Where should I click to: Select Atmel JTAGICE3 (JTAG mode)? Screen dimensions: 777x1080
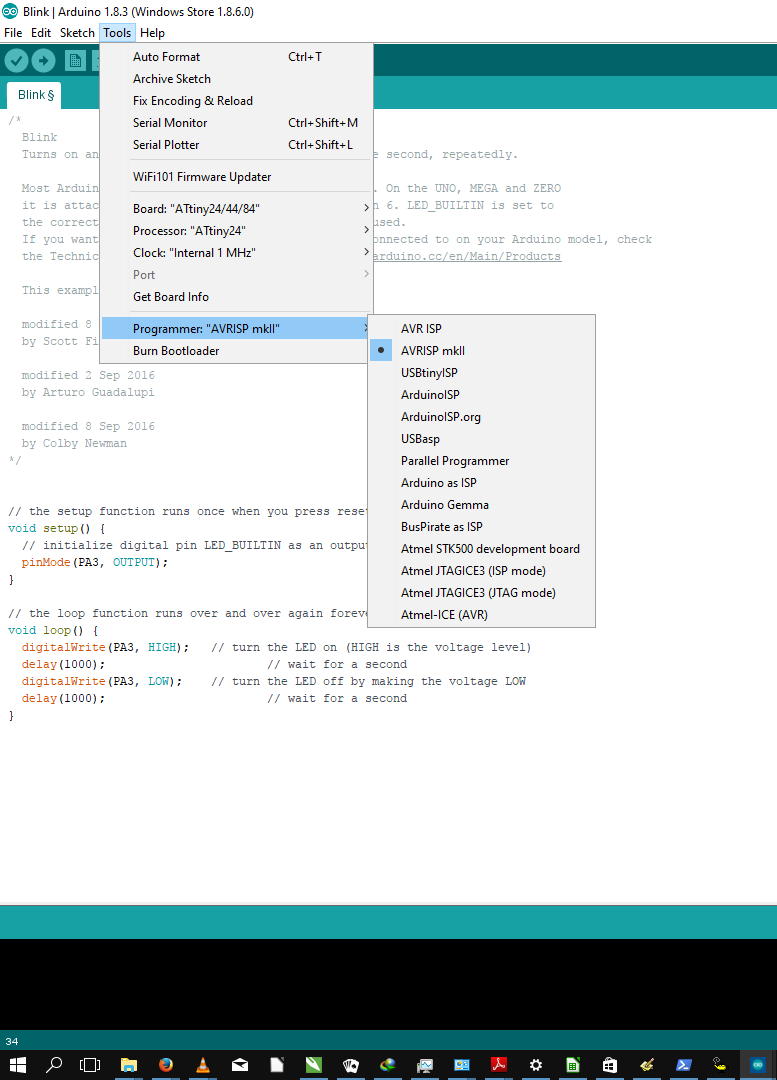(481, 593)
